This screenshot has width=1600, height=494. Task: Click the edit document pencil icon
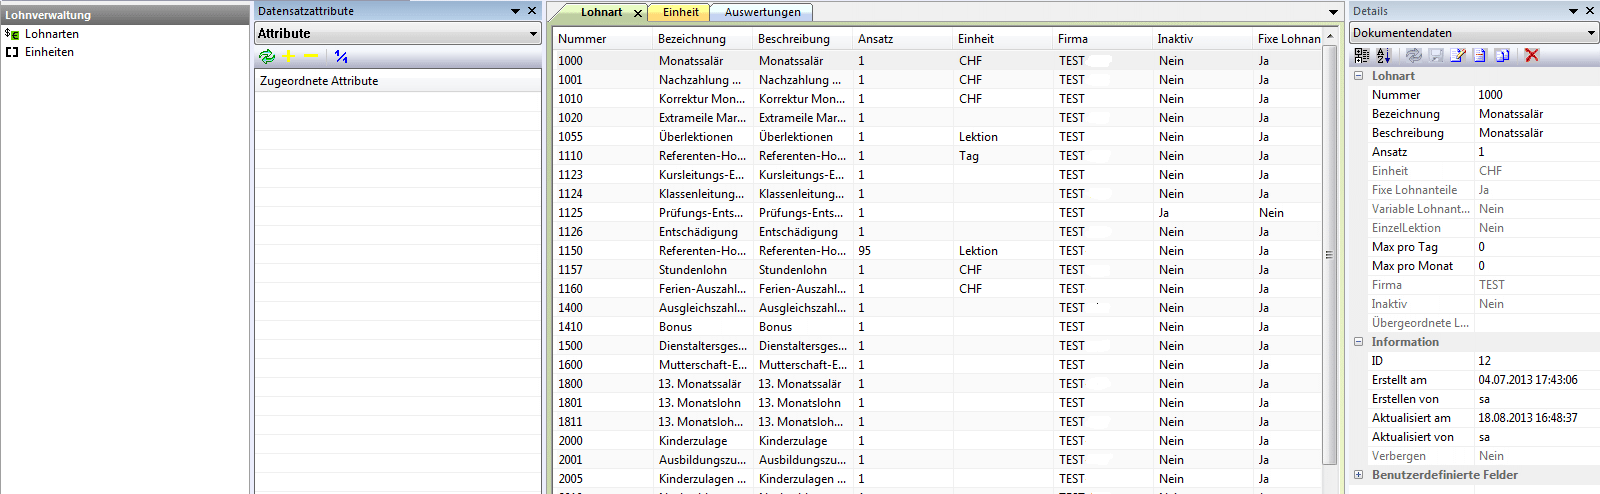tap(1457, 56)
